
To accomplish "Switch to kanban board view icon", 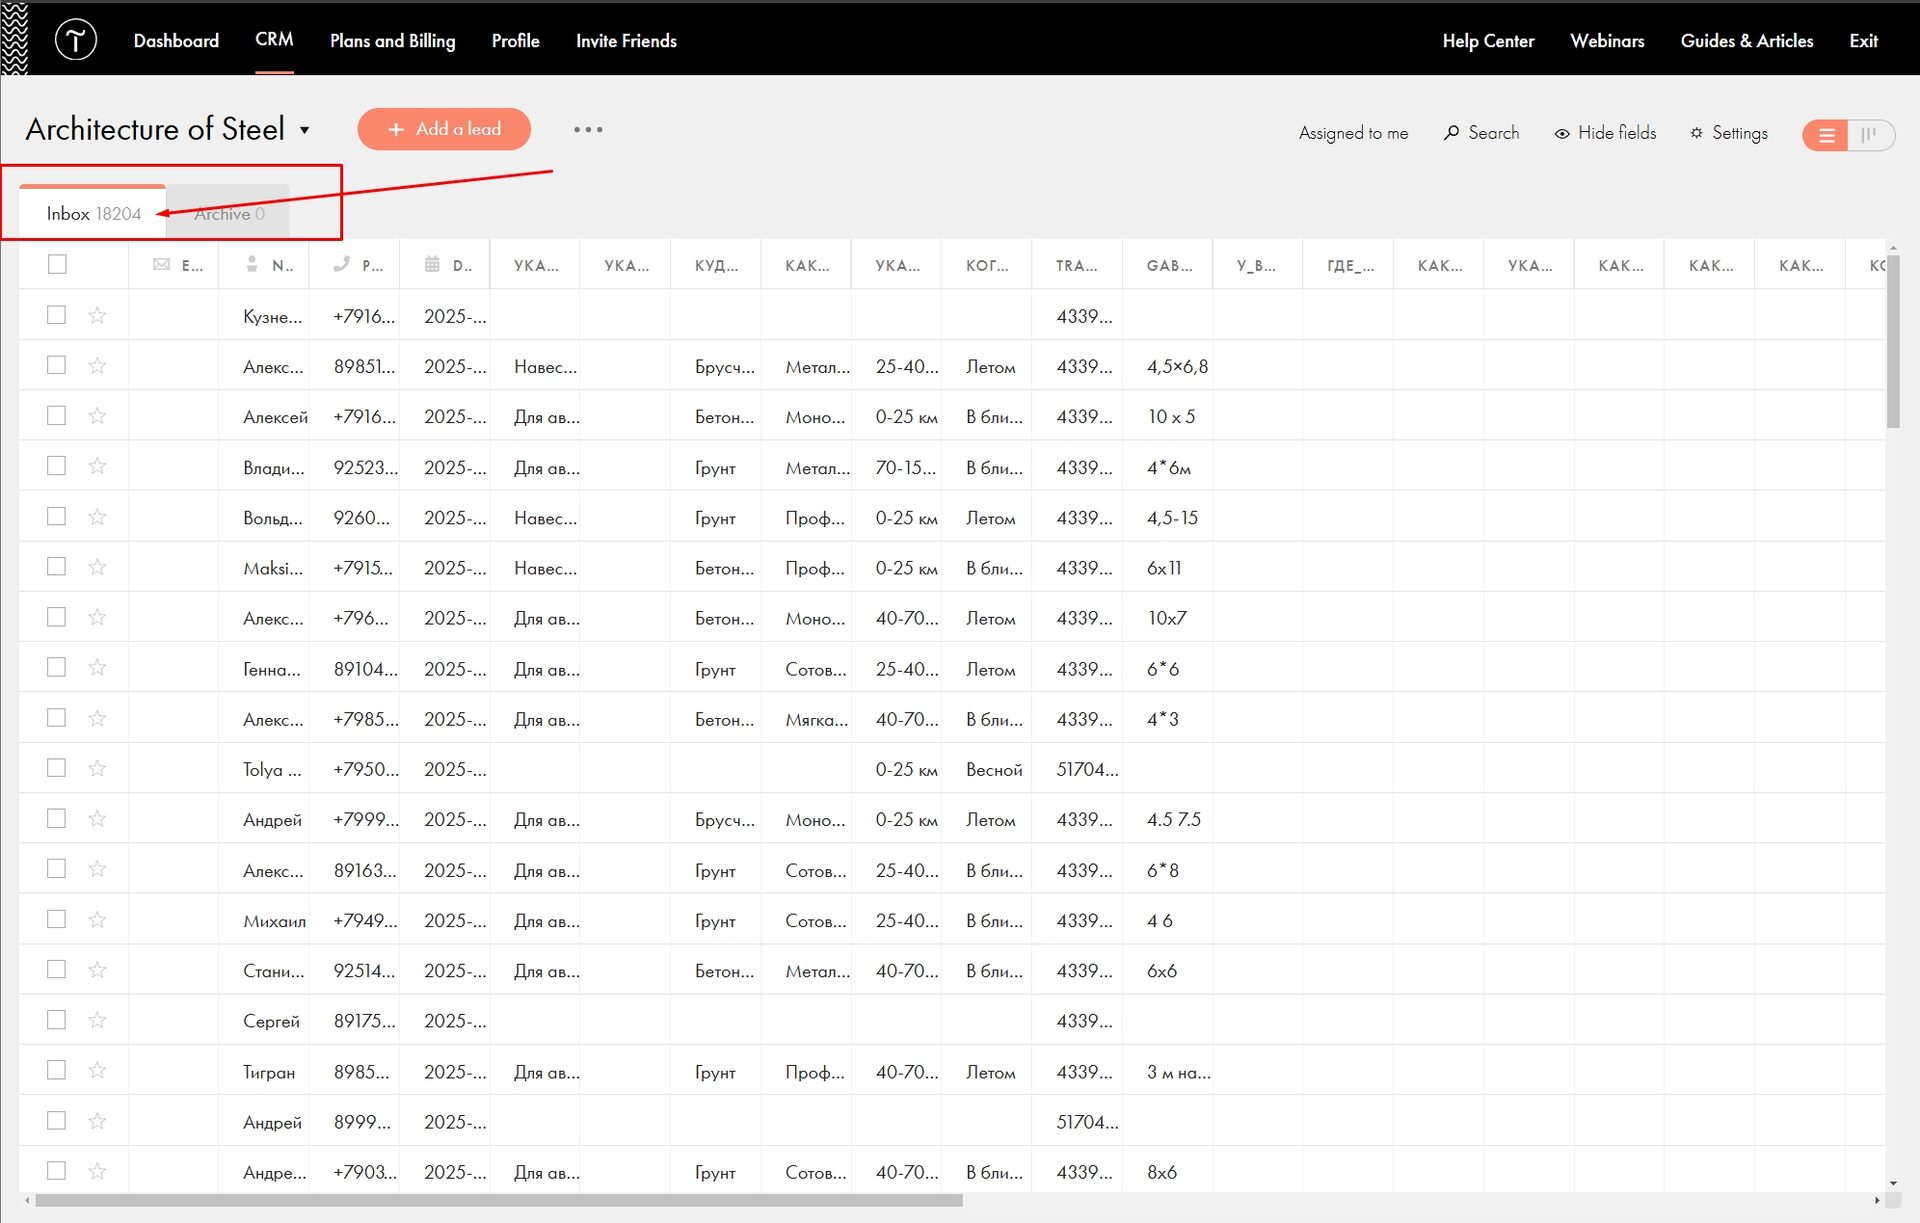I will pos(1868,134).
